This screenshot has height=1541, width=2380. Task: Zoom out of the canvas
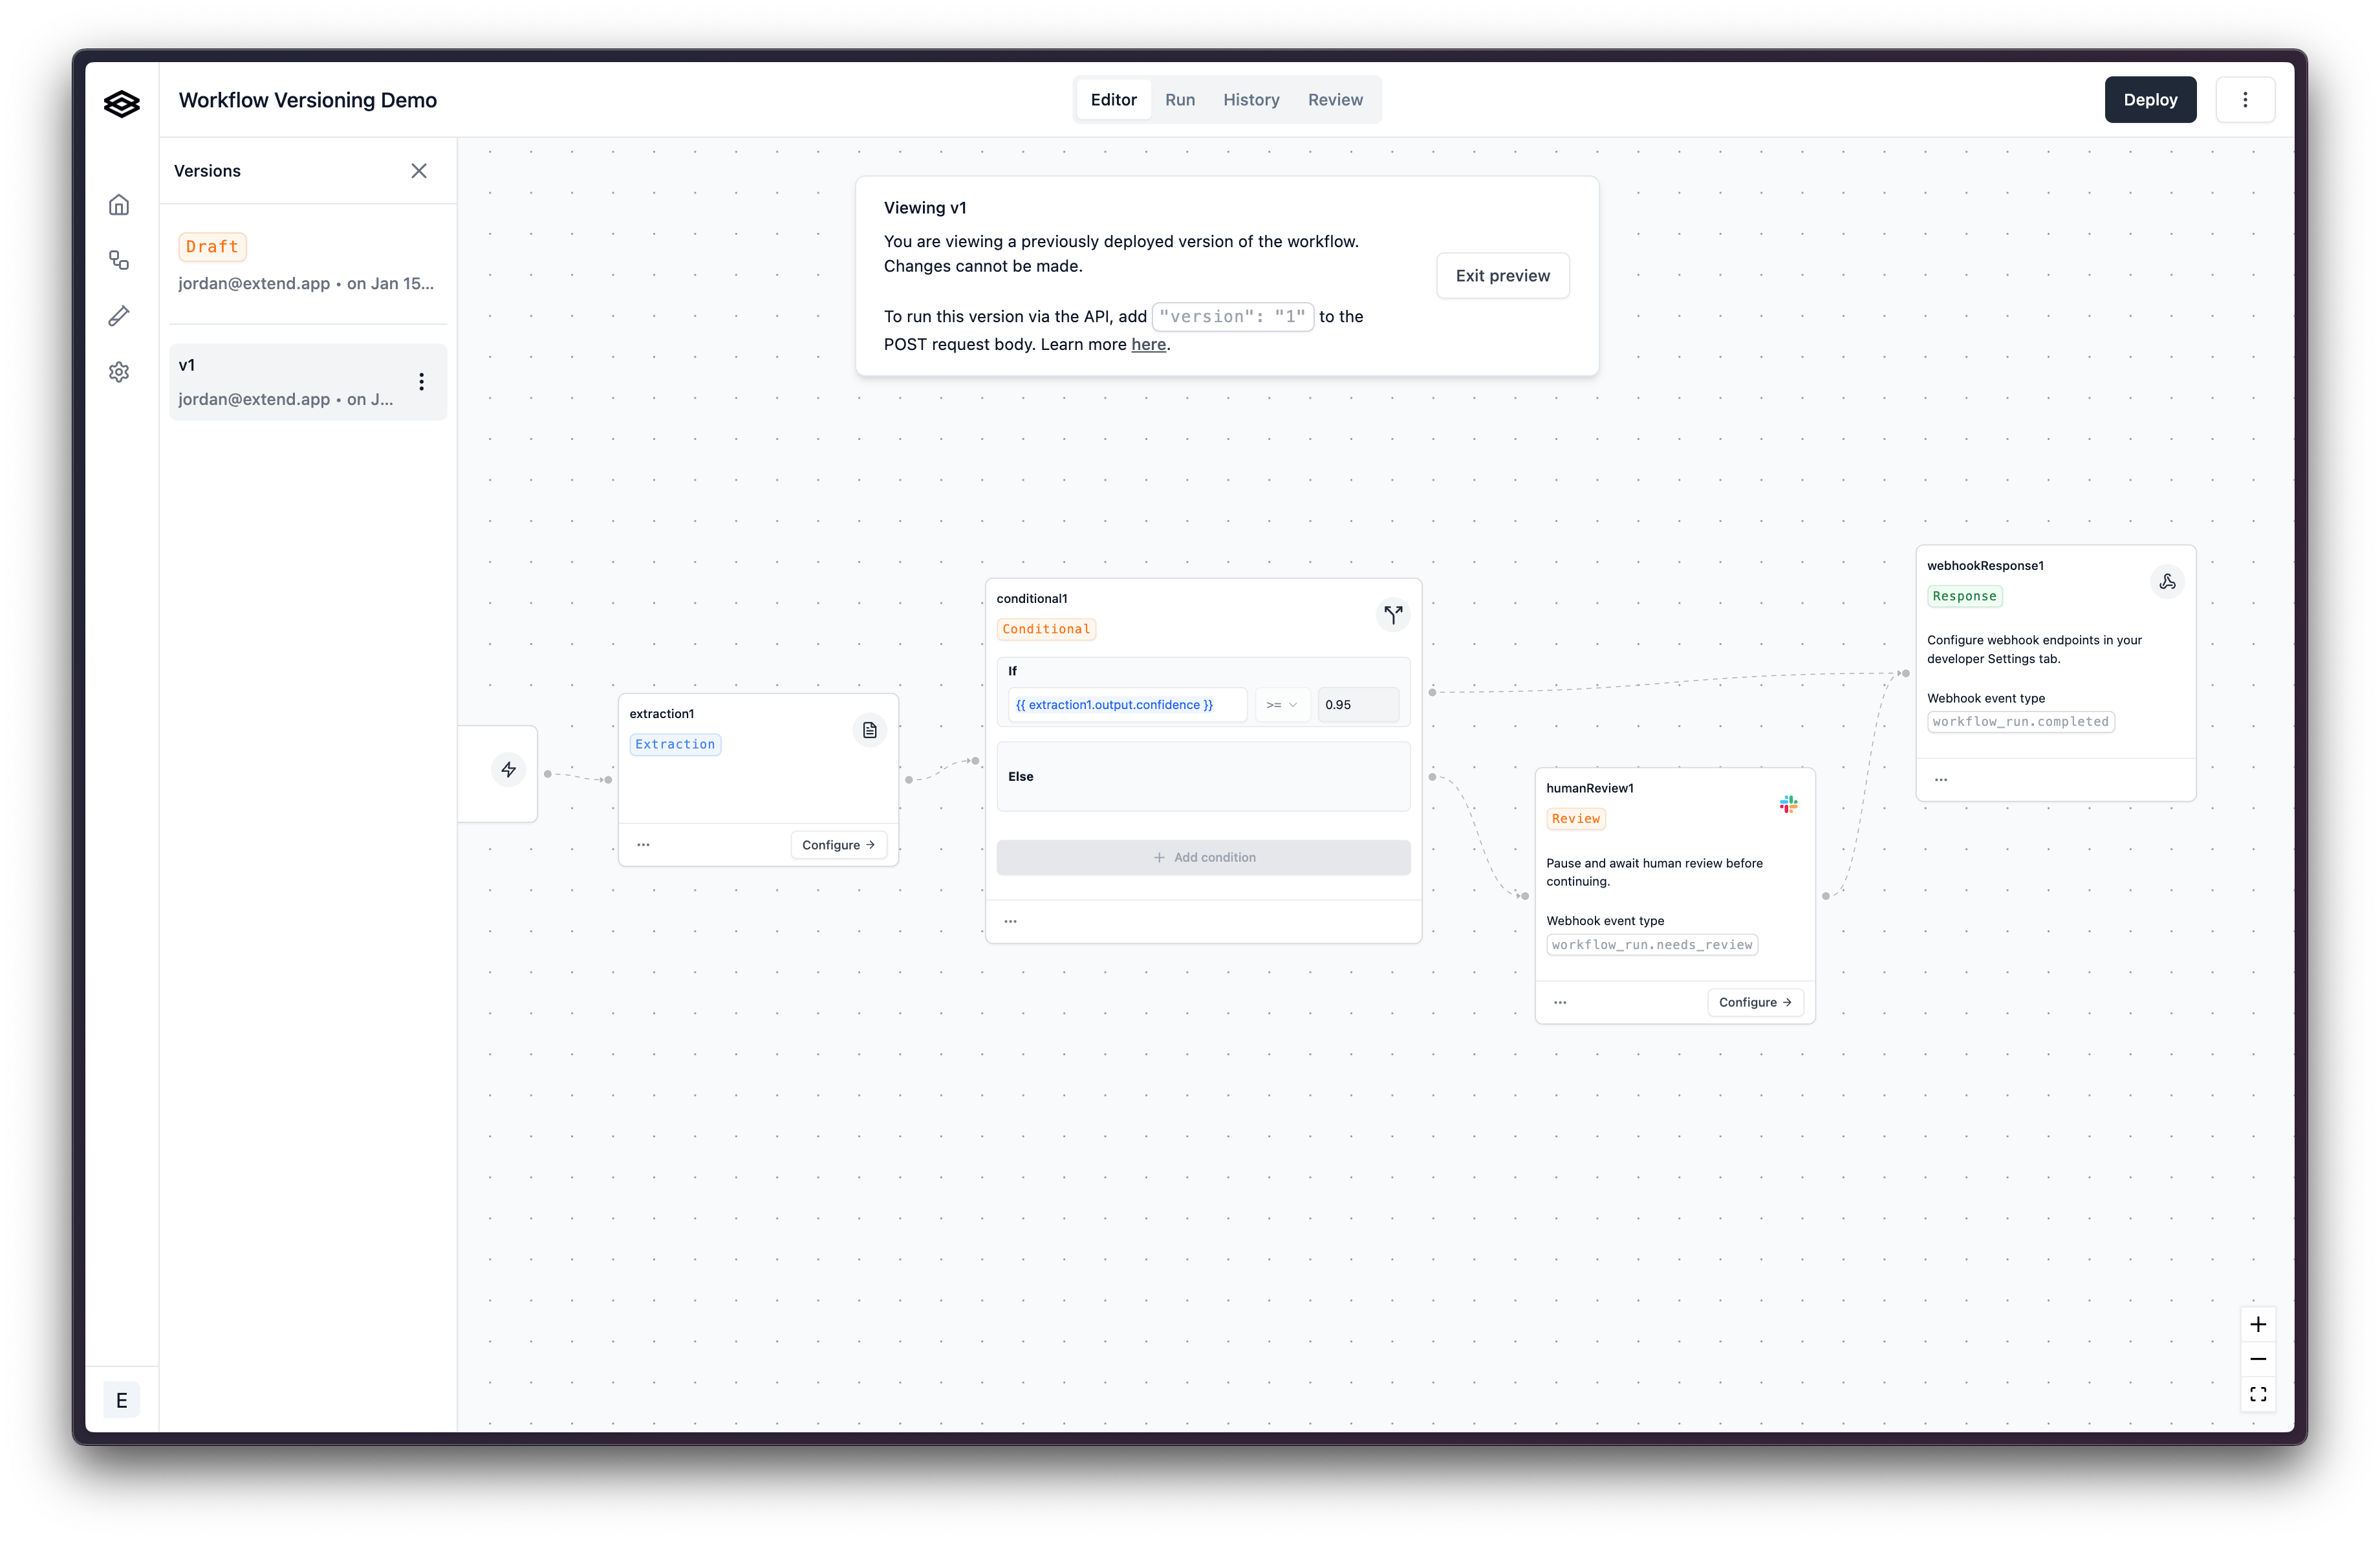(2257, 1359)
